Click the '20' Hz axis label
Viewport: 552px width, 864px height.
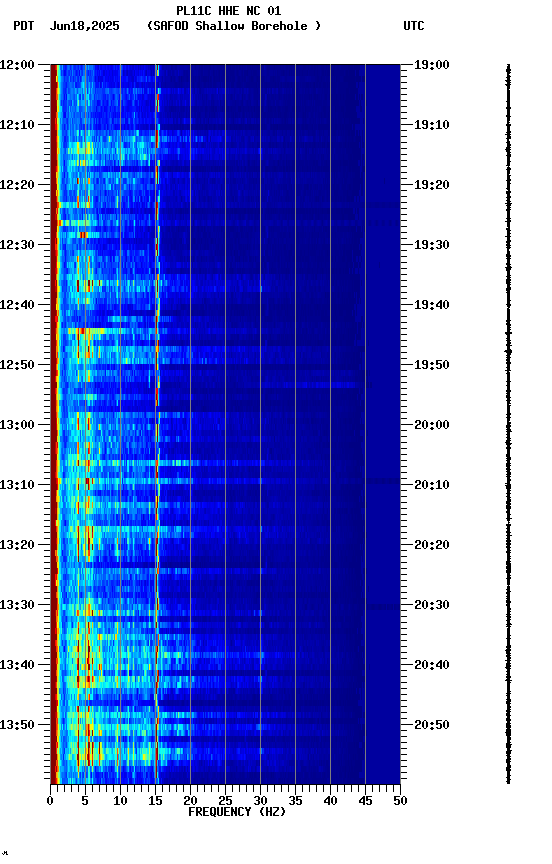190,801
